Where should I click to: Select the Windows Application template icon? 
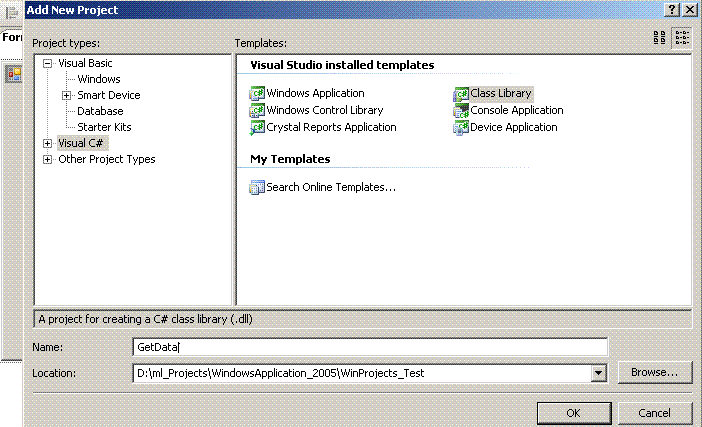click(257, 94)
